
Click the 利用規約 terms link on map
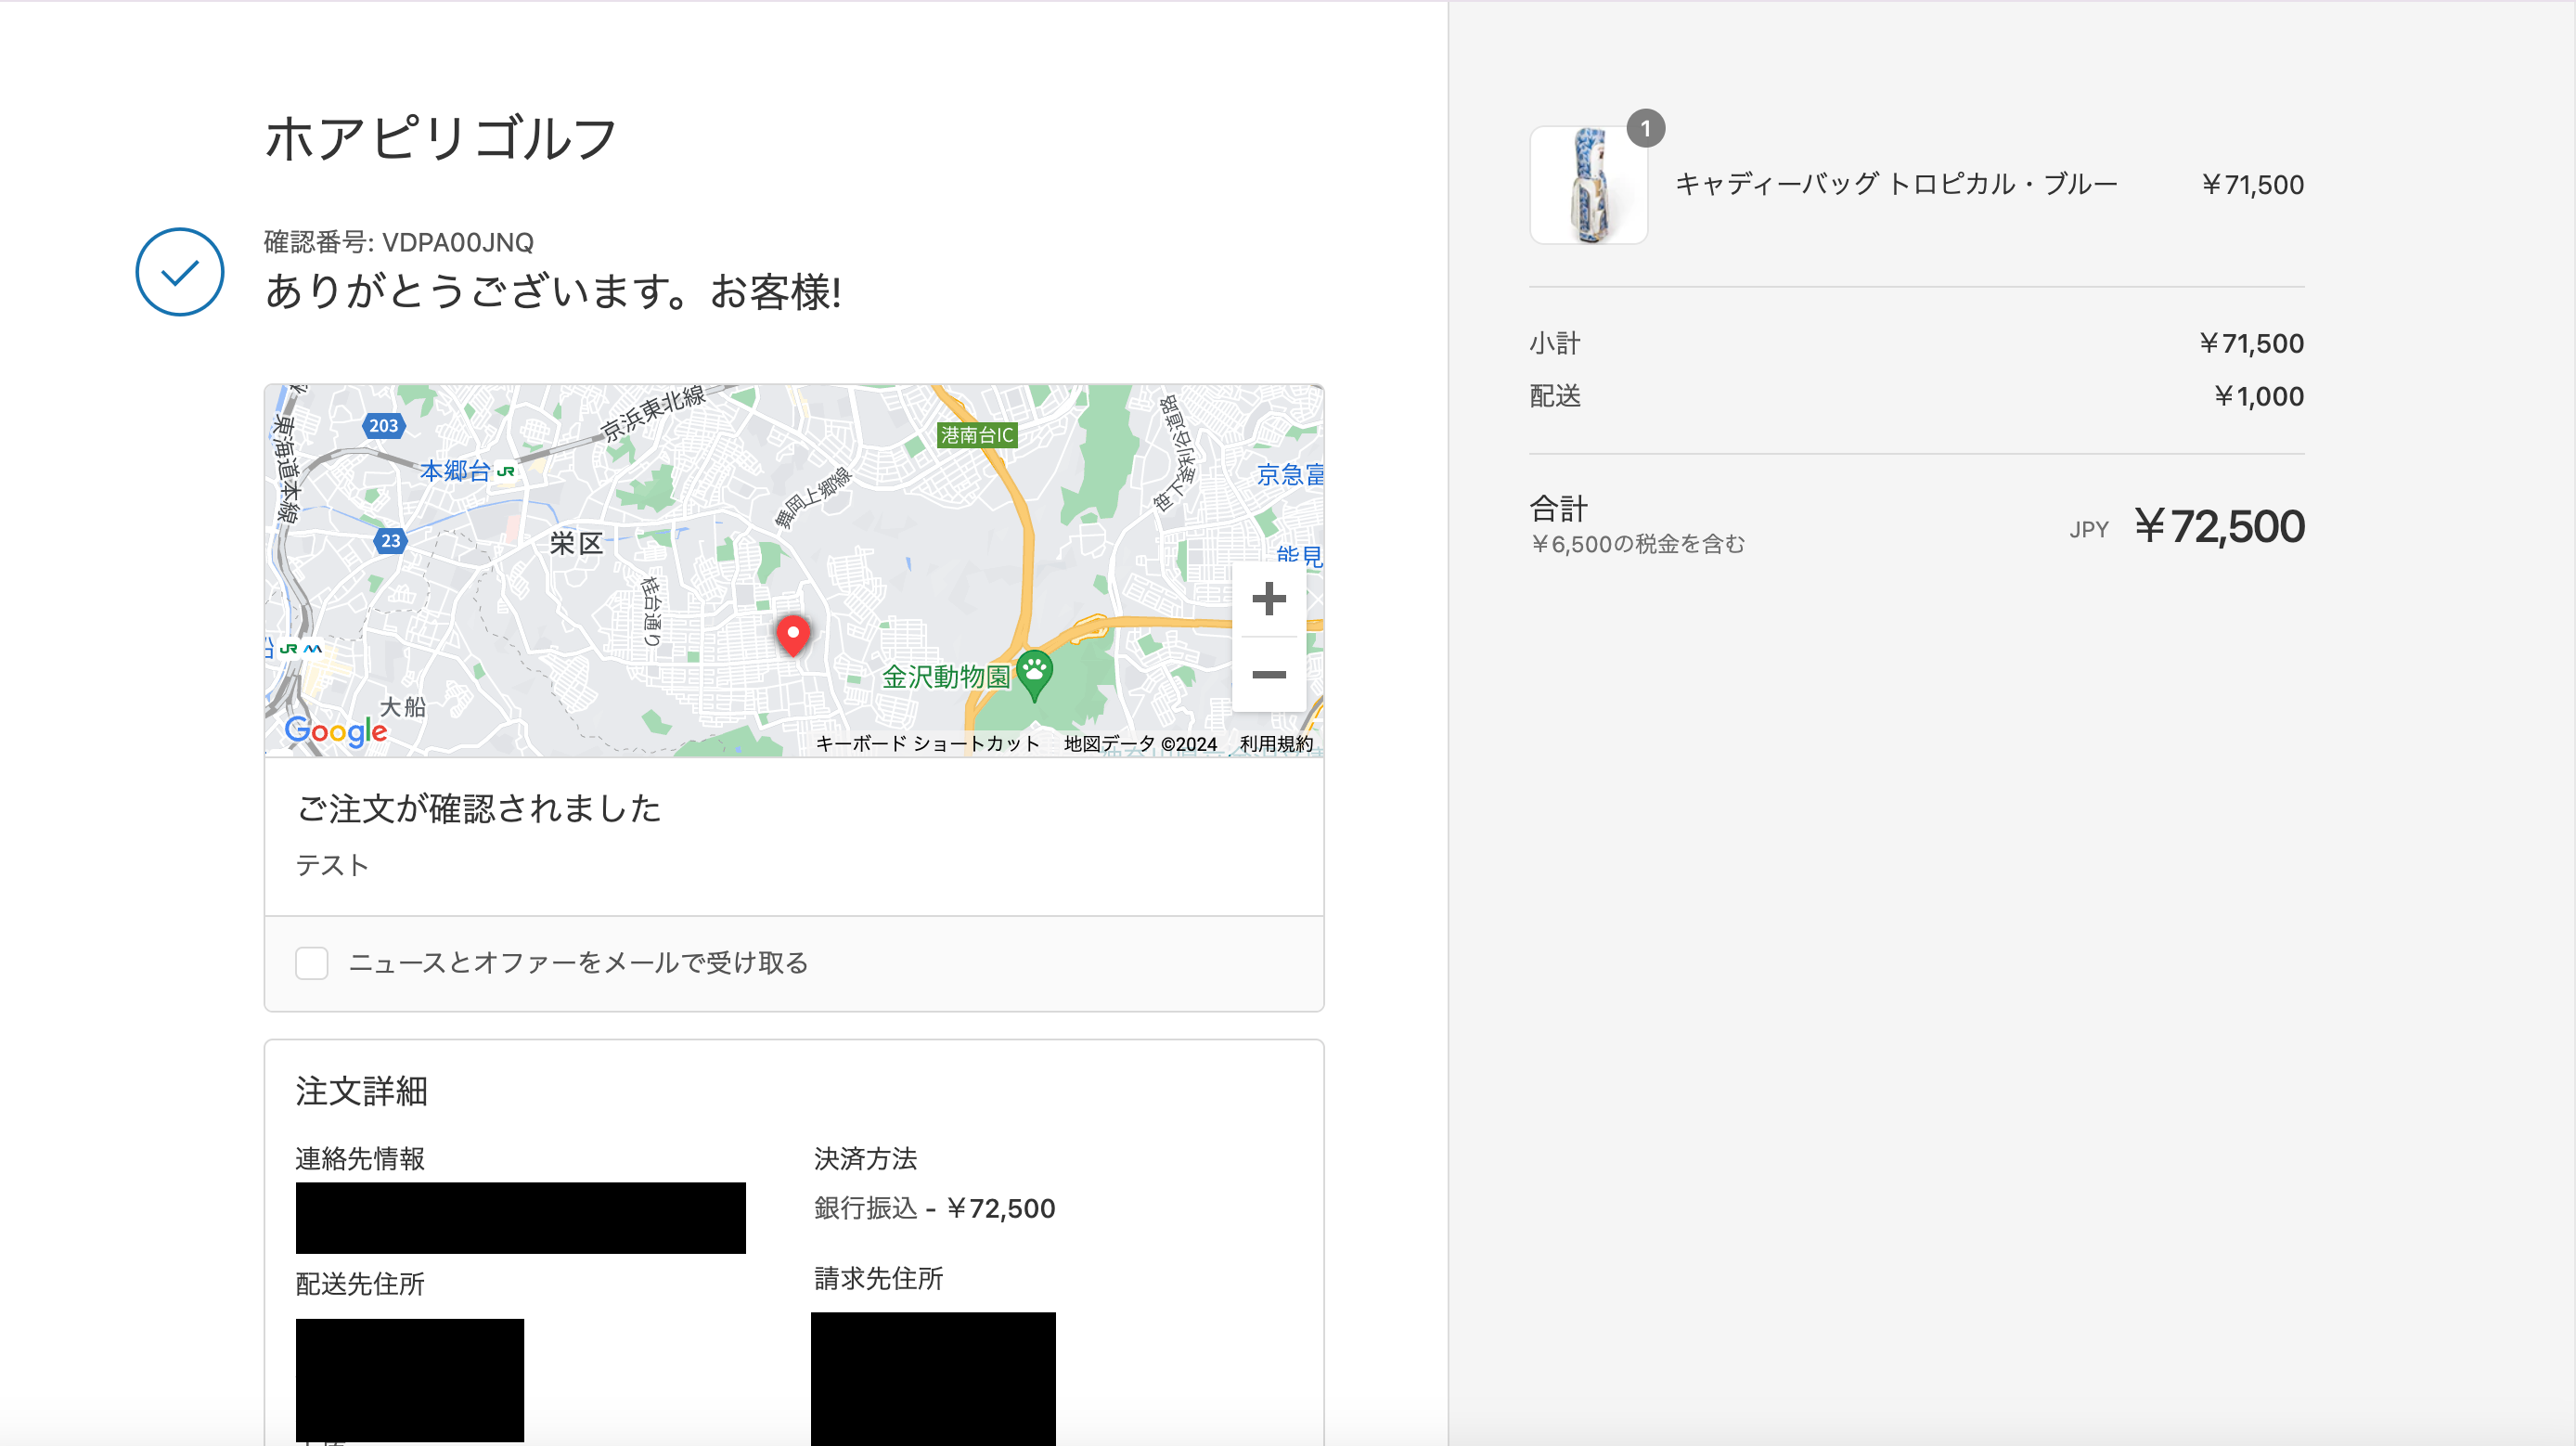1276,744
